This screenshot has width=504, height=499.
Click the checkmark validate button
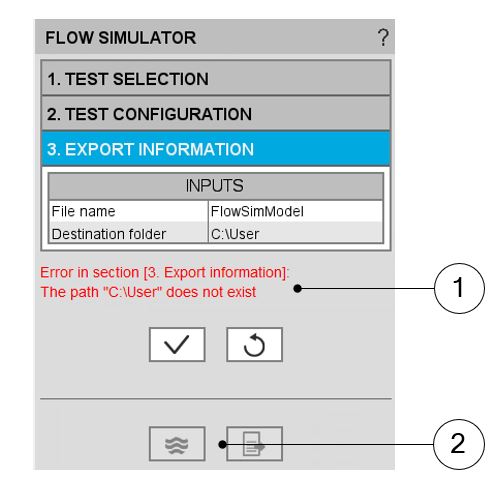tap(177, 344)
